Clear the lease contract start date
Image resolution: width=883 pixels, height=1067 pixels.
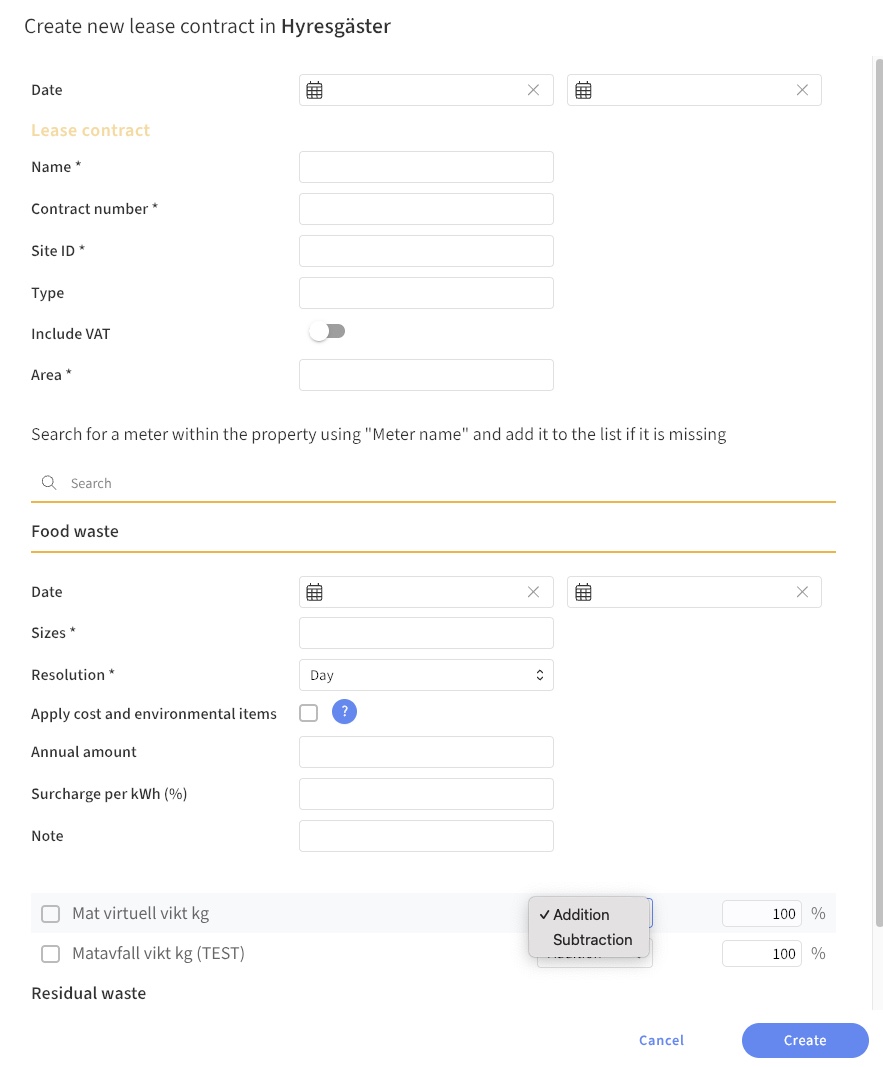(x=533, y=90)
